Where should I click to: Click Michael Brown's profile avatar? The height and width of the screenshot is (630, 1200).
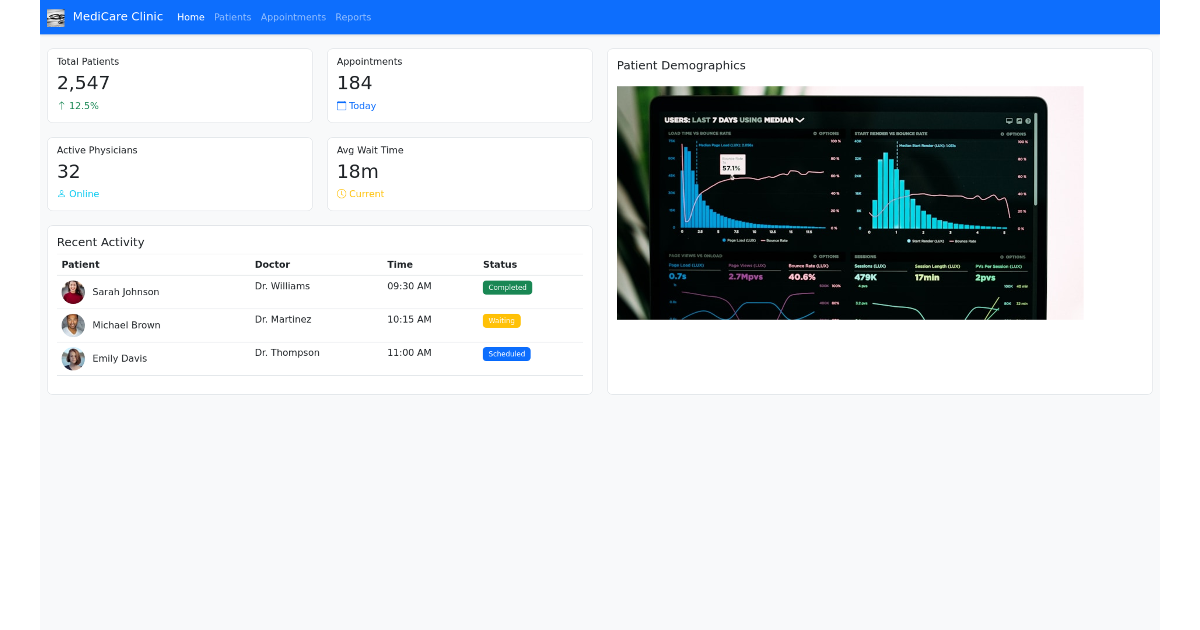click(x=73, y=325)
